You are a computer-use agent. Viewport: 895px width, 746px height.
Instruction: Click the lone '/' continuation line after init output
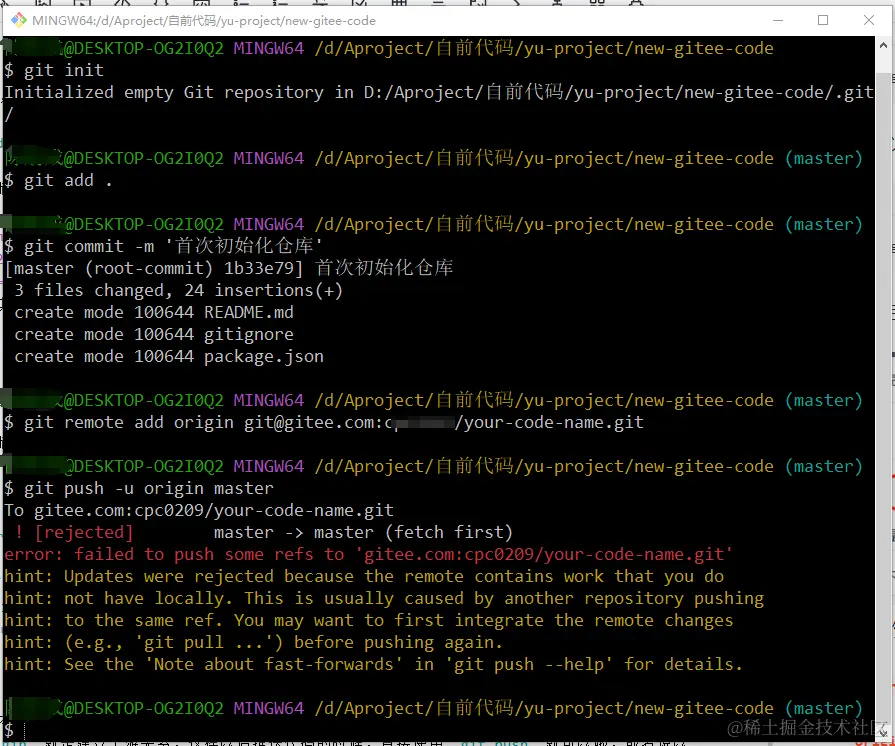pyautogui.click(x=9, y=115)
